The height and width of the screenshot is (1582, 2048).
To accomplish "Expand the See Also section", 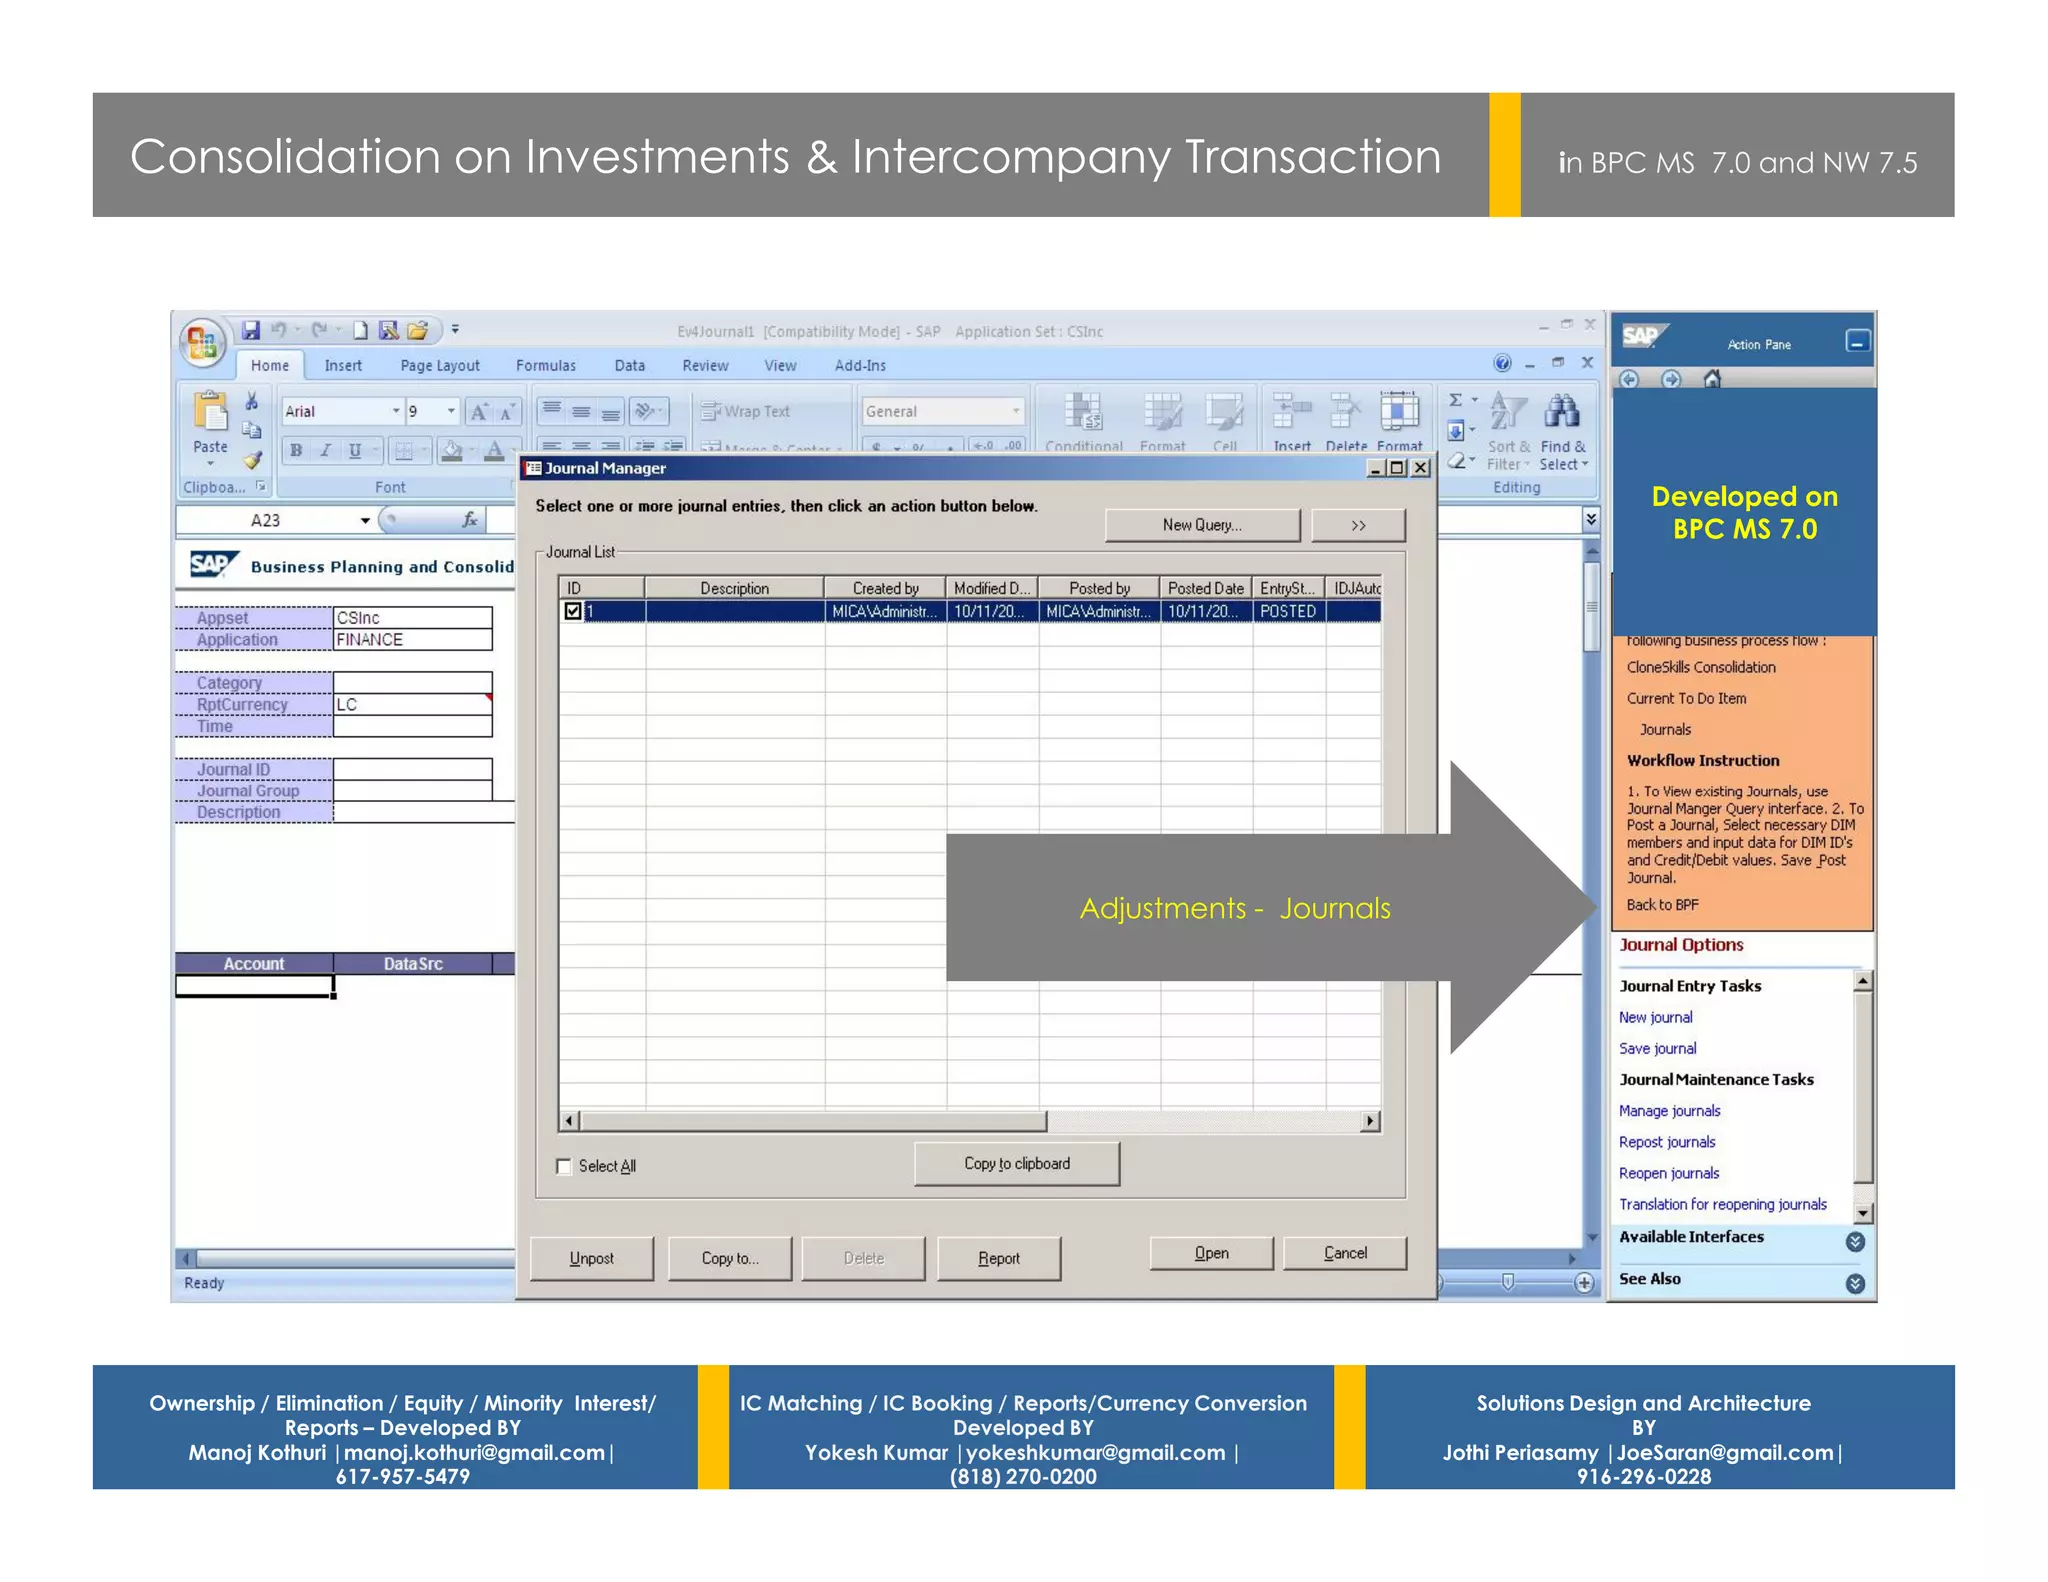I will click(1855, 1283).
